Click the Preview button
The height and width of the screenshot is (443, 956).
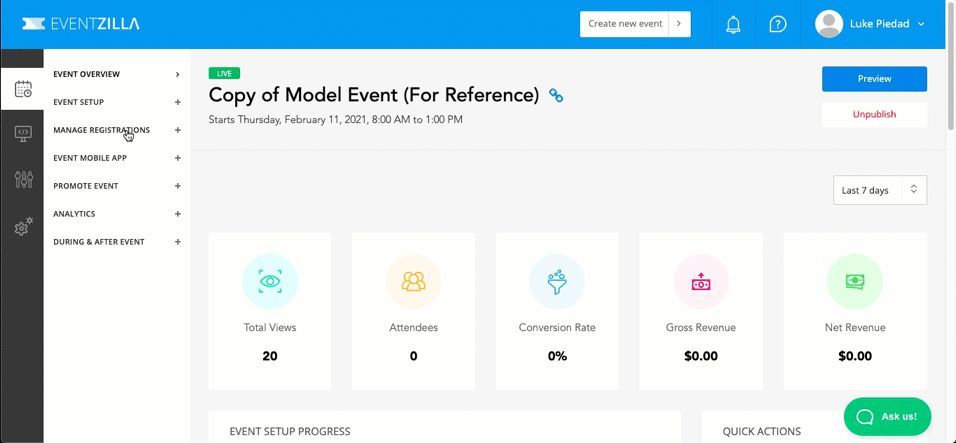coord(874,79)
